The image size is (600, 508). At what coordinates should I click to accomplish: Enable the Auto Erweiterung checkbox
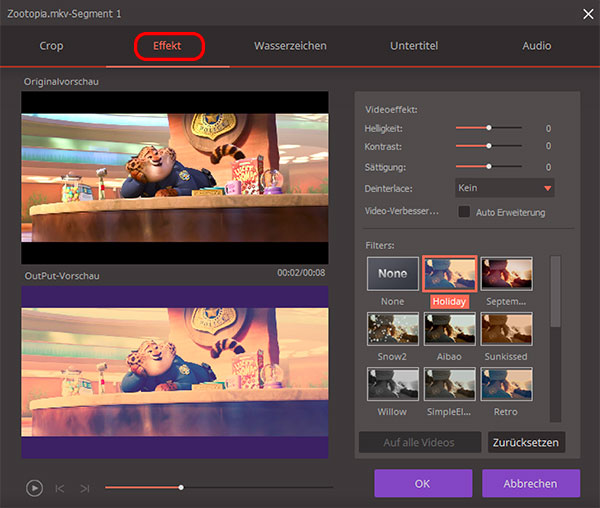coord(464,212)
